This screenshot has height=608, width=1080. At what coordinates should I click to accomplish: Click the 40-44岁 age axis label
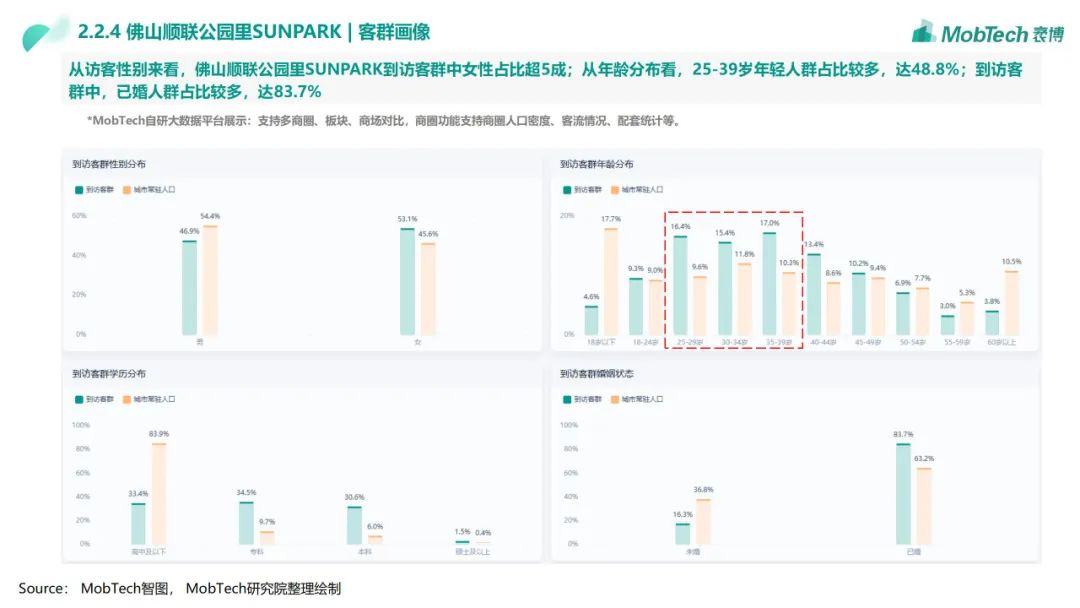[x=824, y=342]
